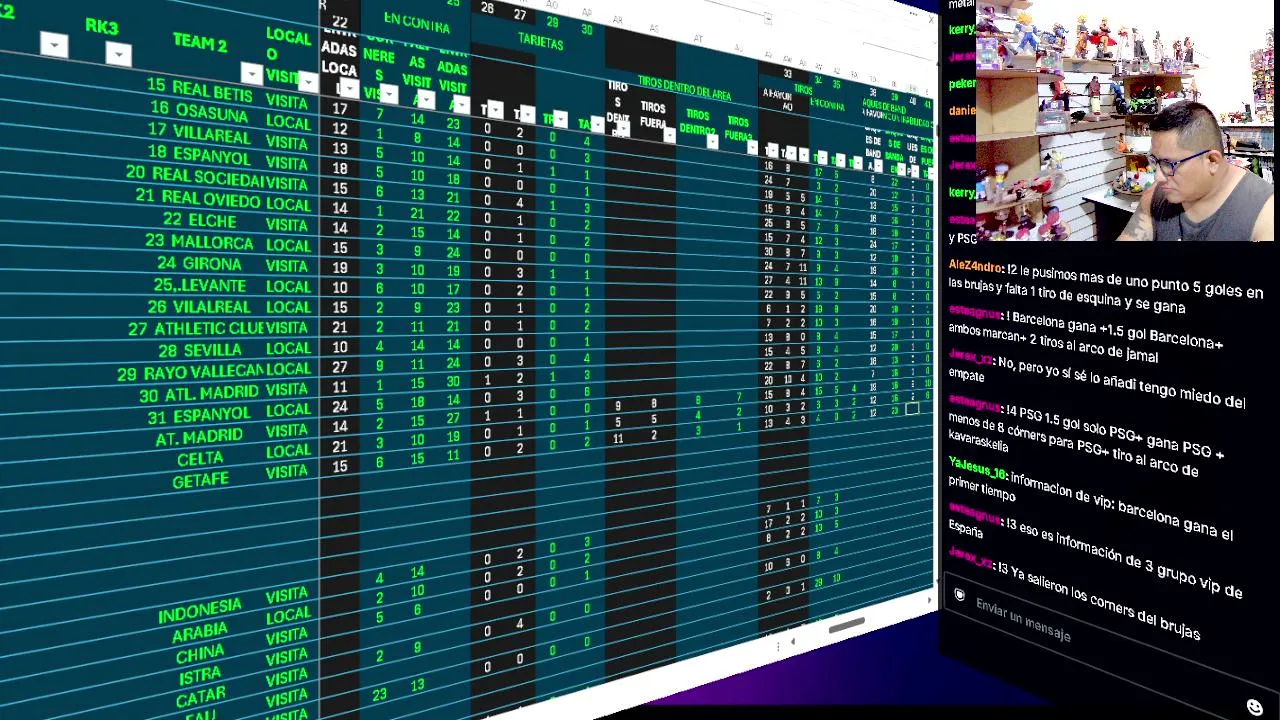Click the TIROS DENTRO DEL AREA header

[684, 88]
